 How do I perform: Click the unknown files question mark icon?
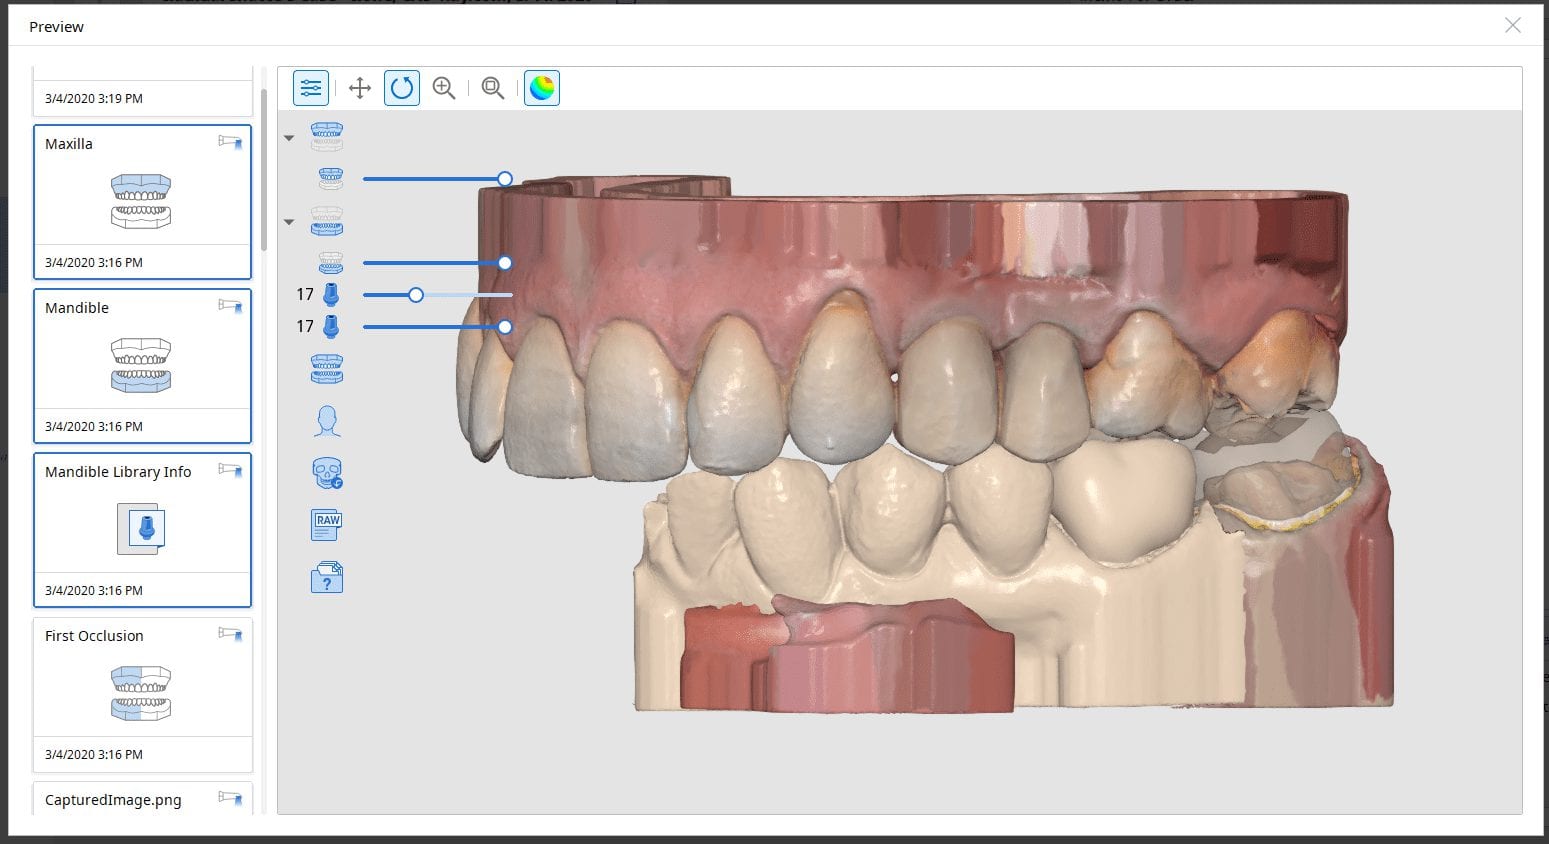[x=327, y=577]
